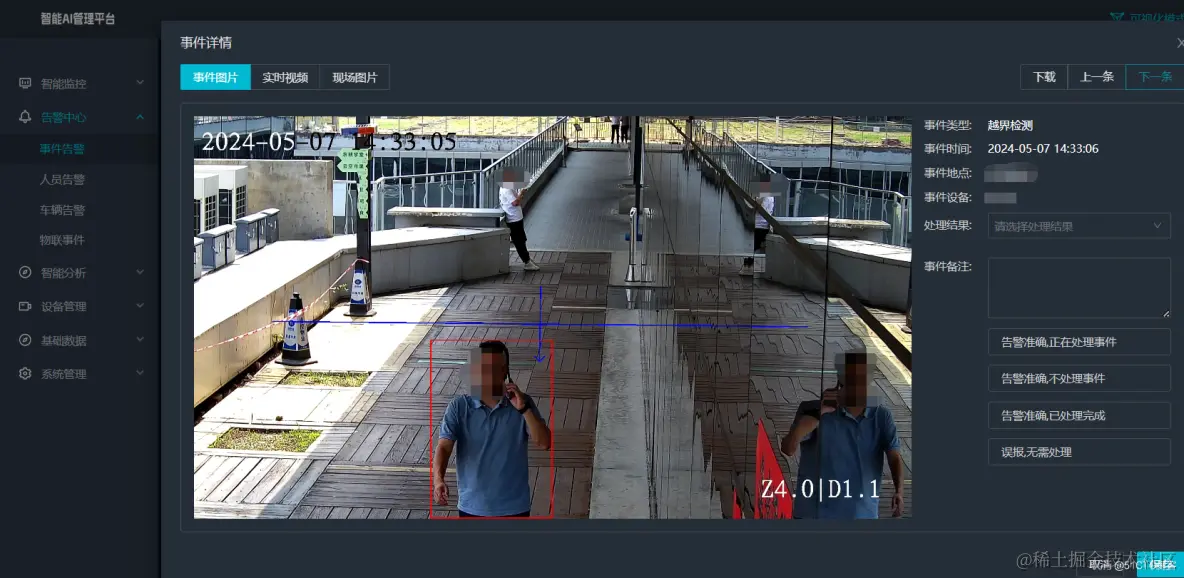1184x578 pixels.
Task: Click the 越界检测 event type value
Action: coord(1010,125)
